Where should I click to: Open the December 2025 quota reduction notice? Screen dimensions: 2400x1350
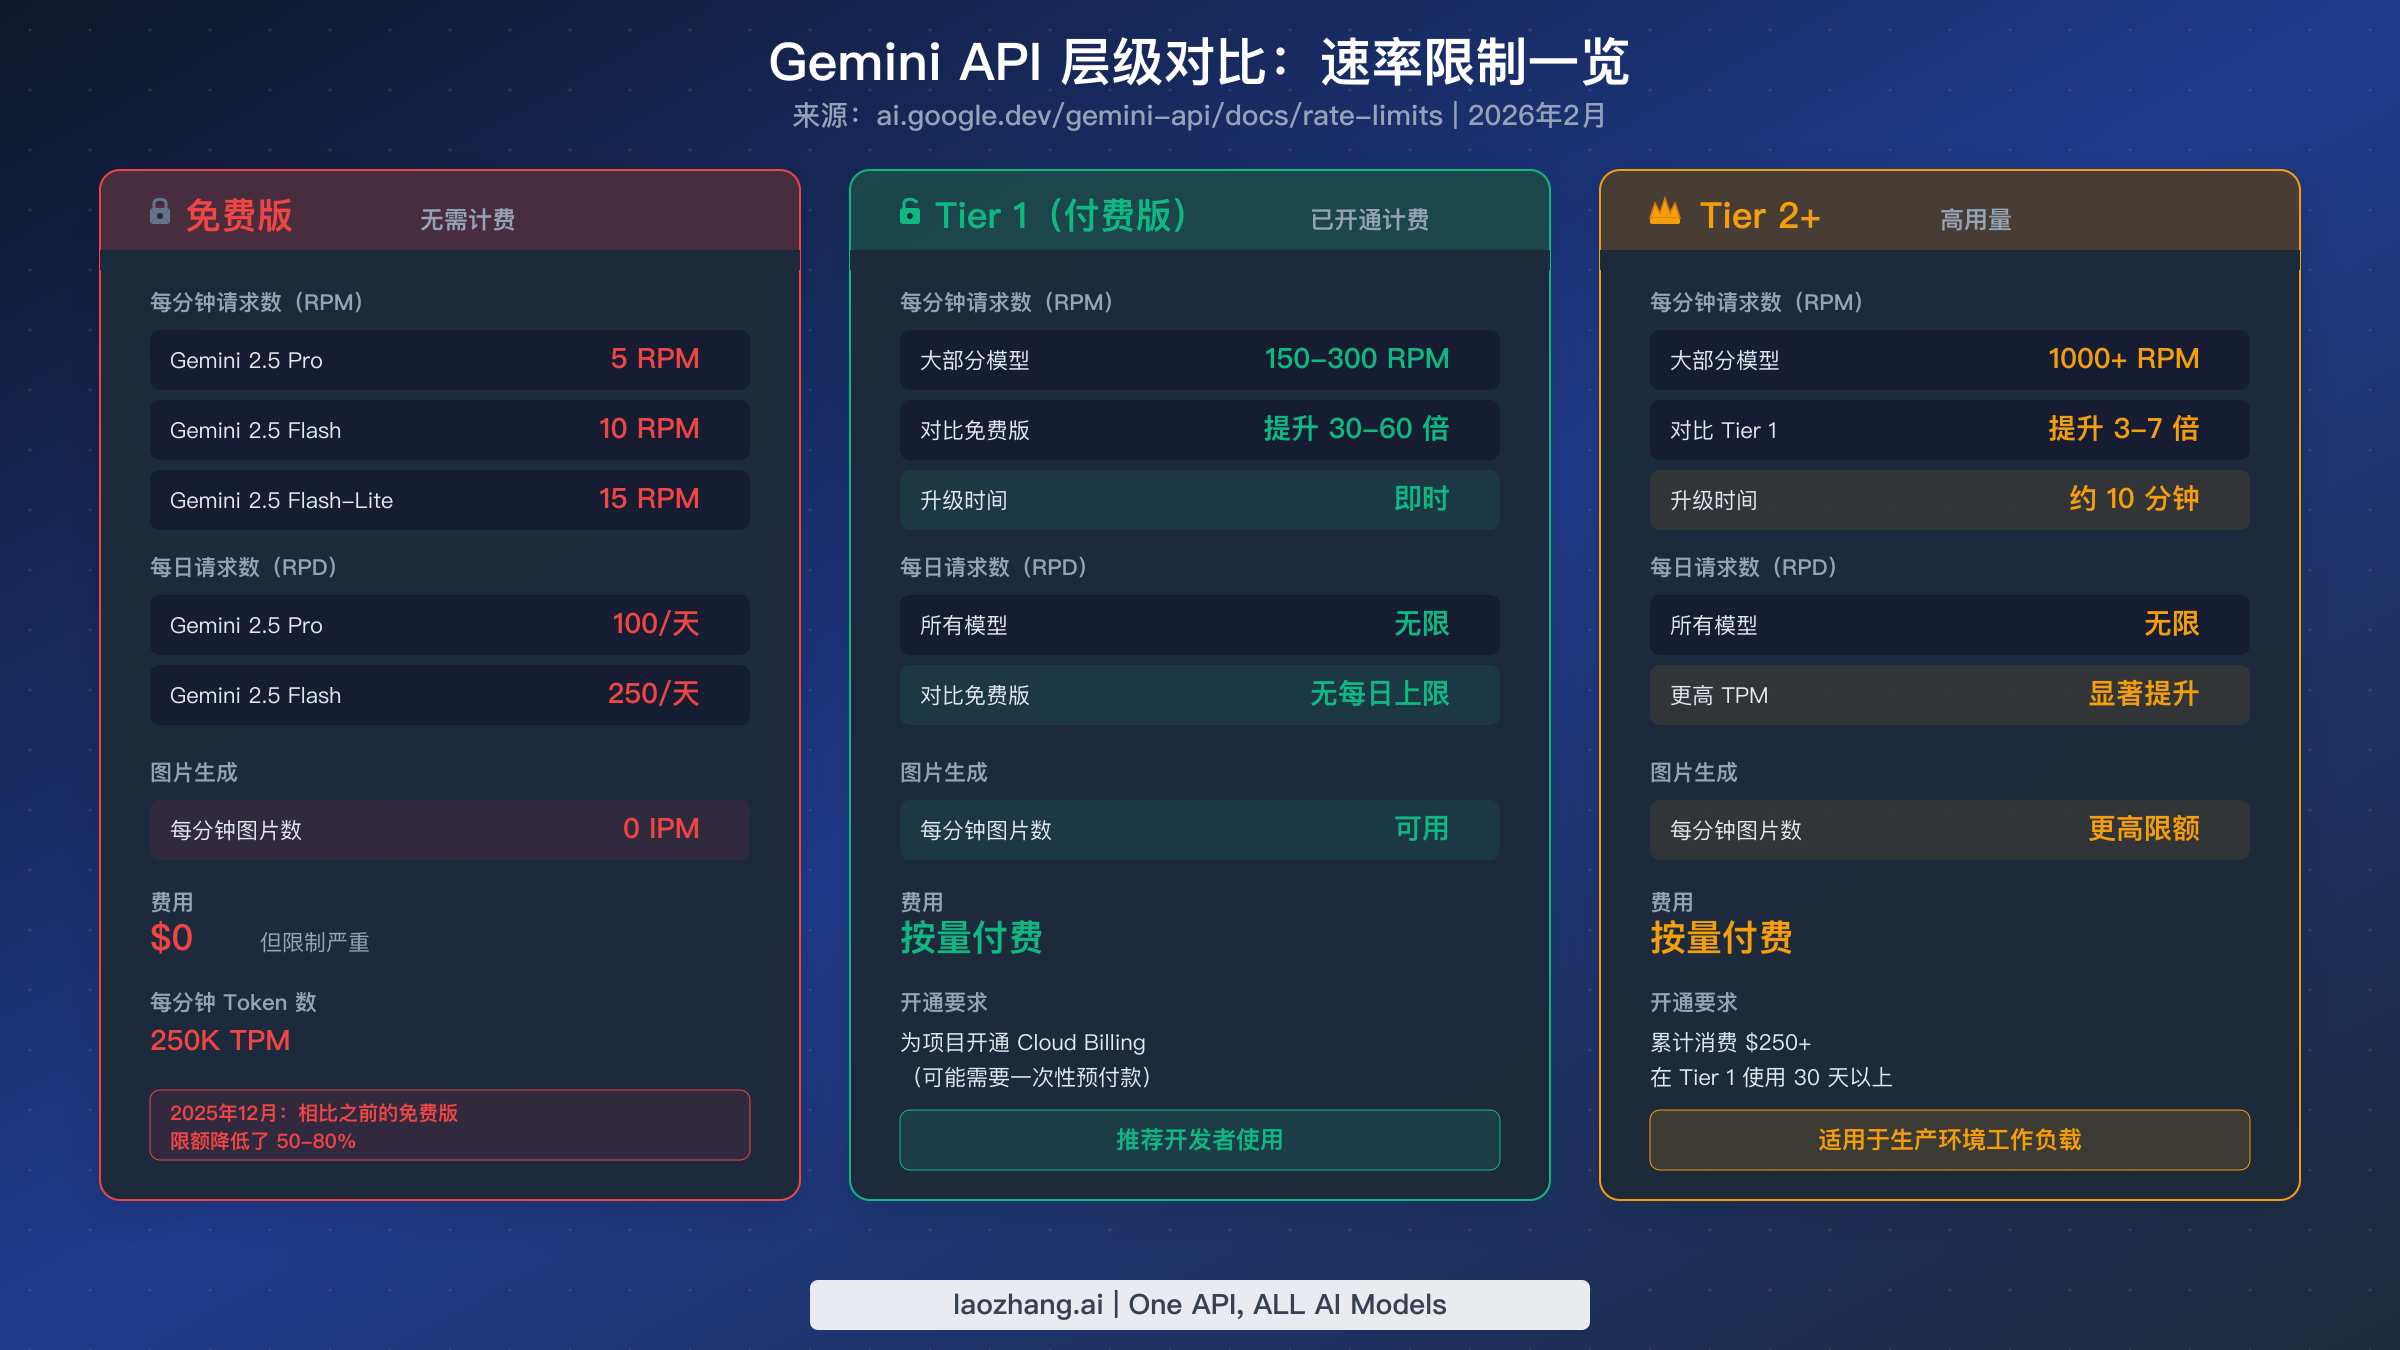pos(449,1125)
